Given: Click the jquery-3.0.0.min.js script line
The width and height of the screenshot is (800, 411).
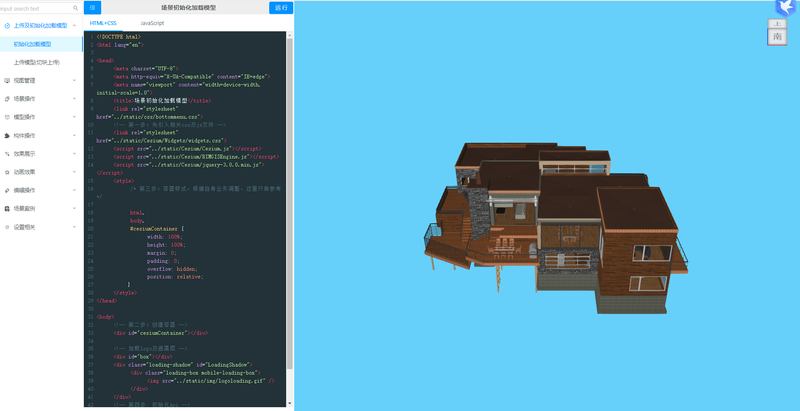Looking at the screenshot, I should pyautogui.click(x=189, y=165).
